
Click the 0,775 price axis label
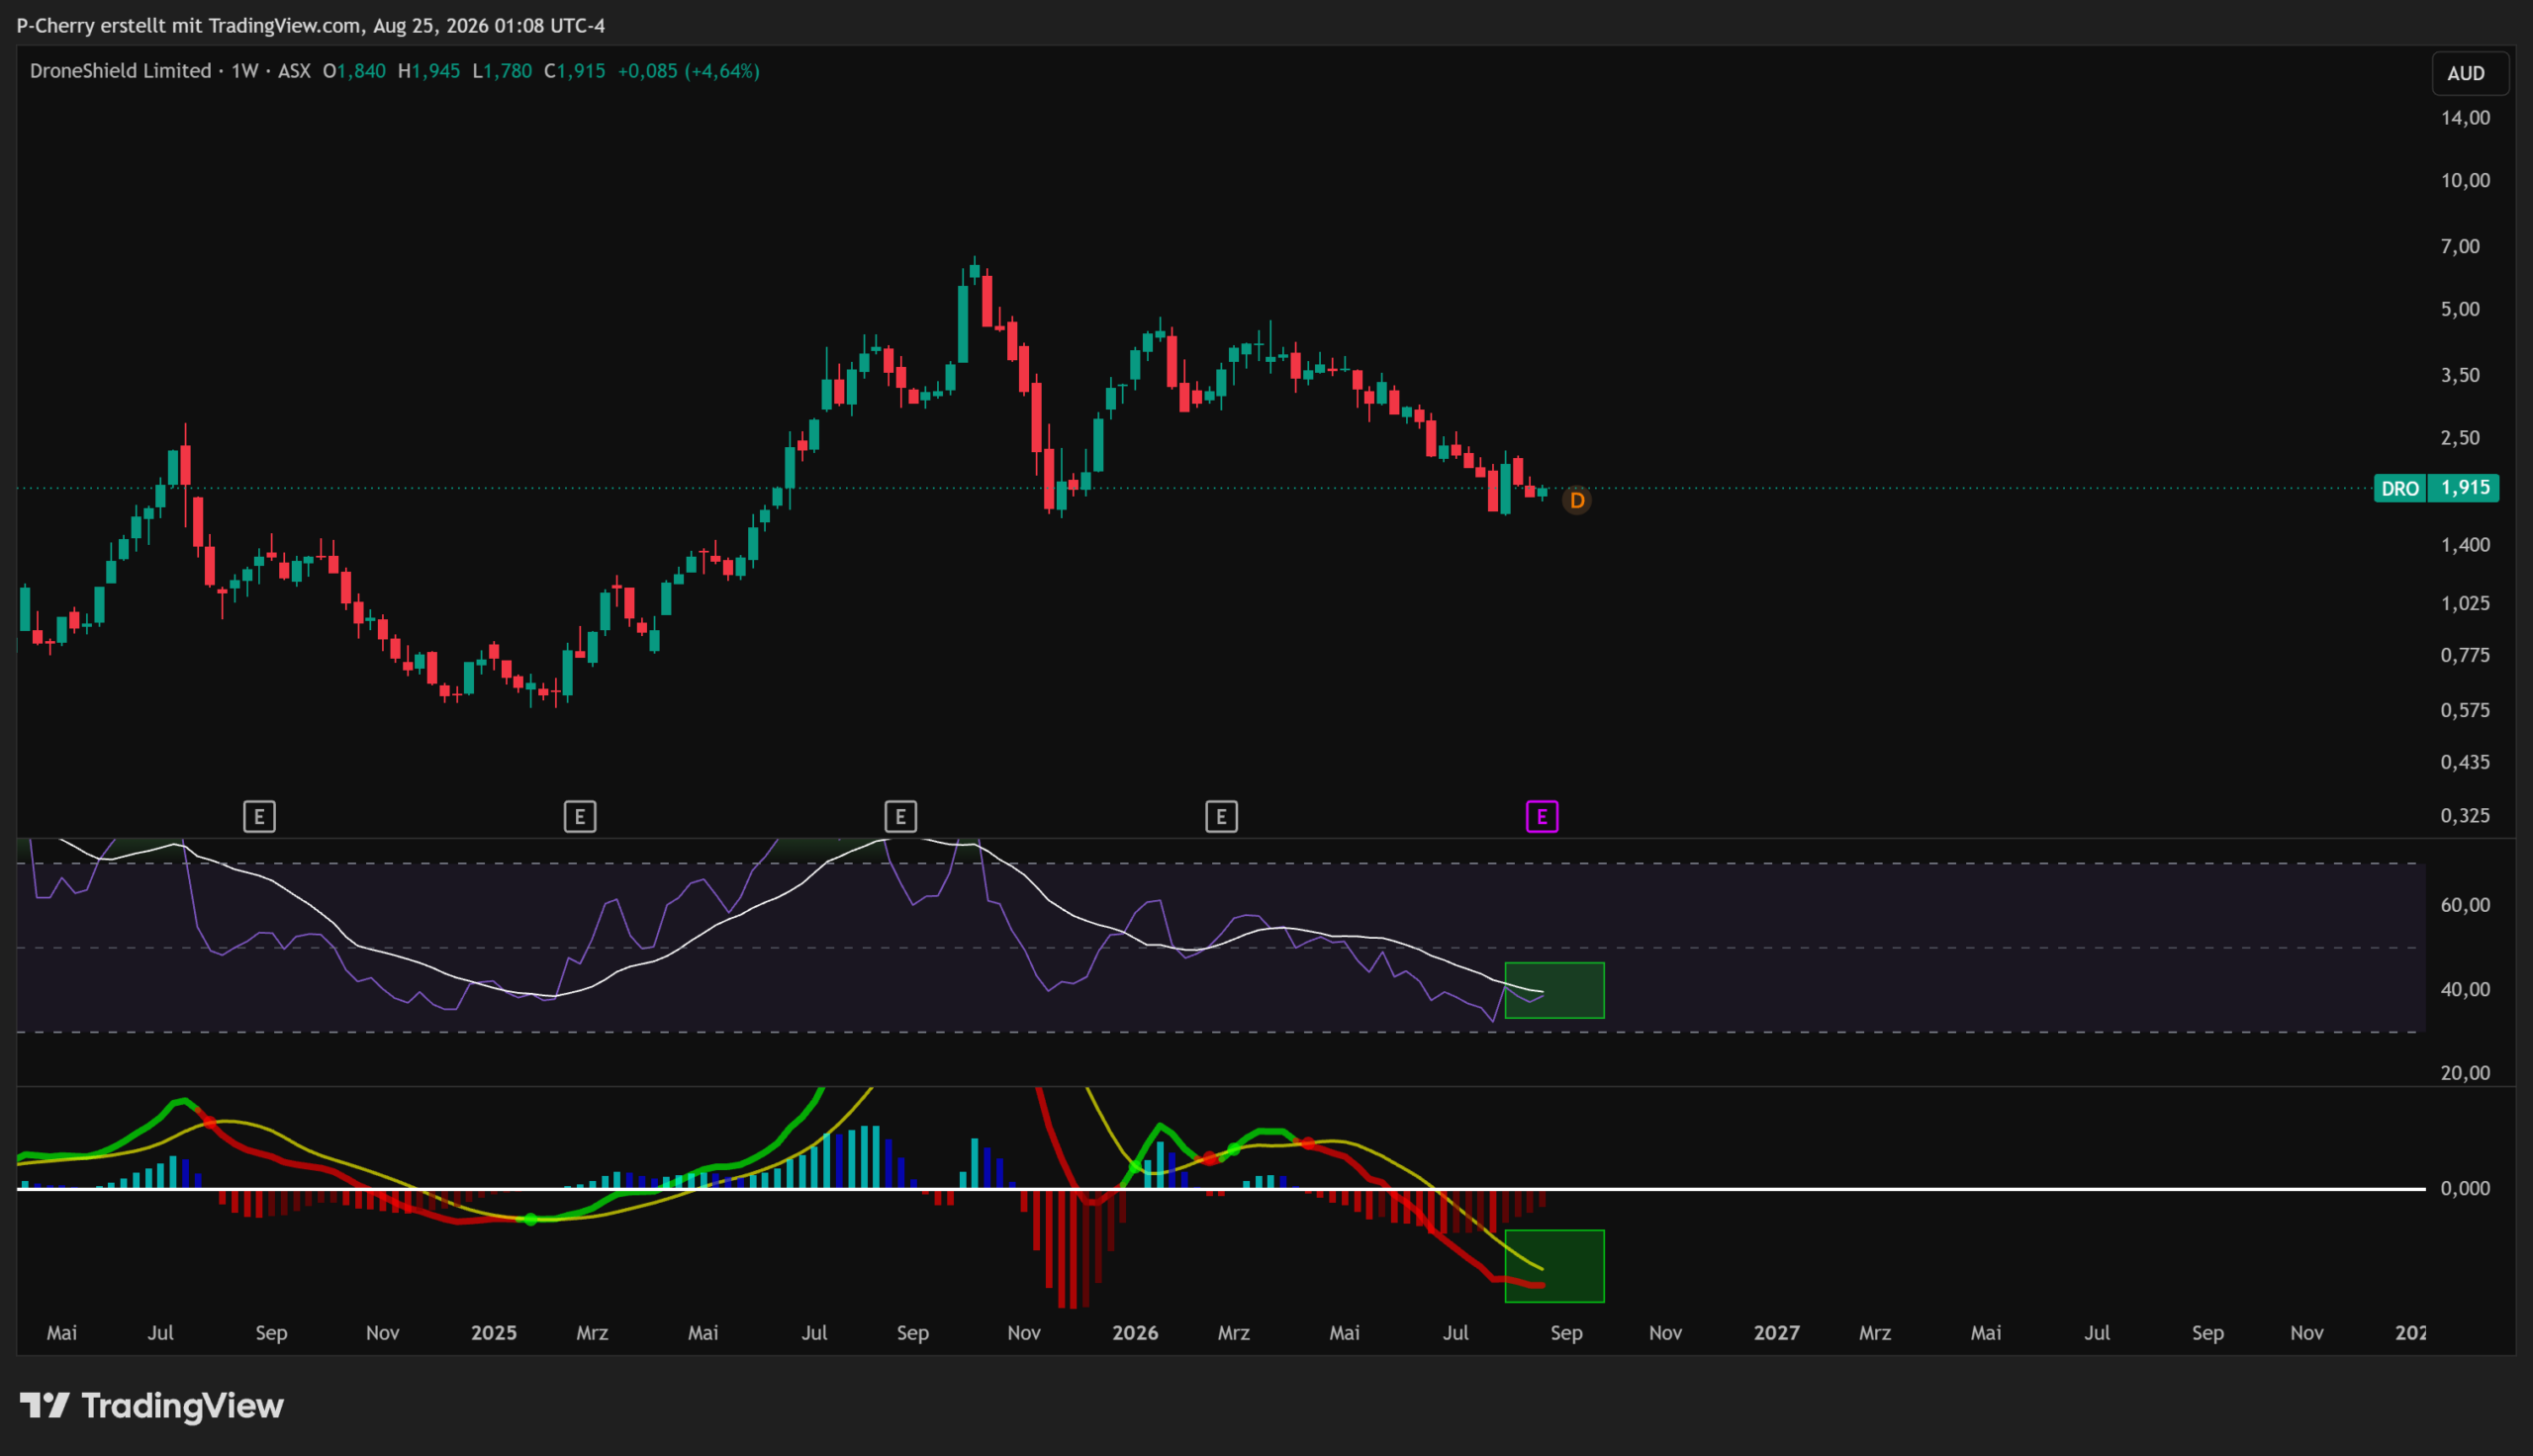[x=2466, y=656]
